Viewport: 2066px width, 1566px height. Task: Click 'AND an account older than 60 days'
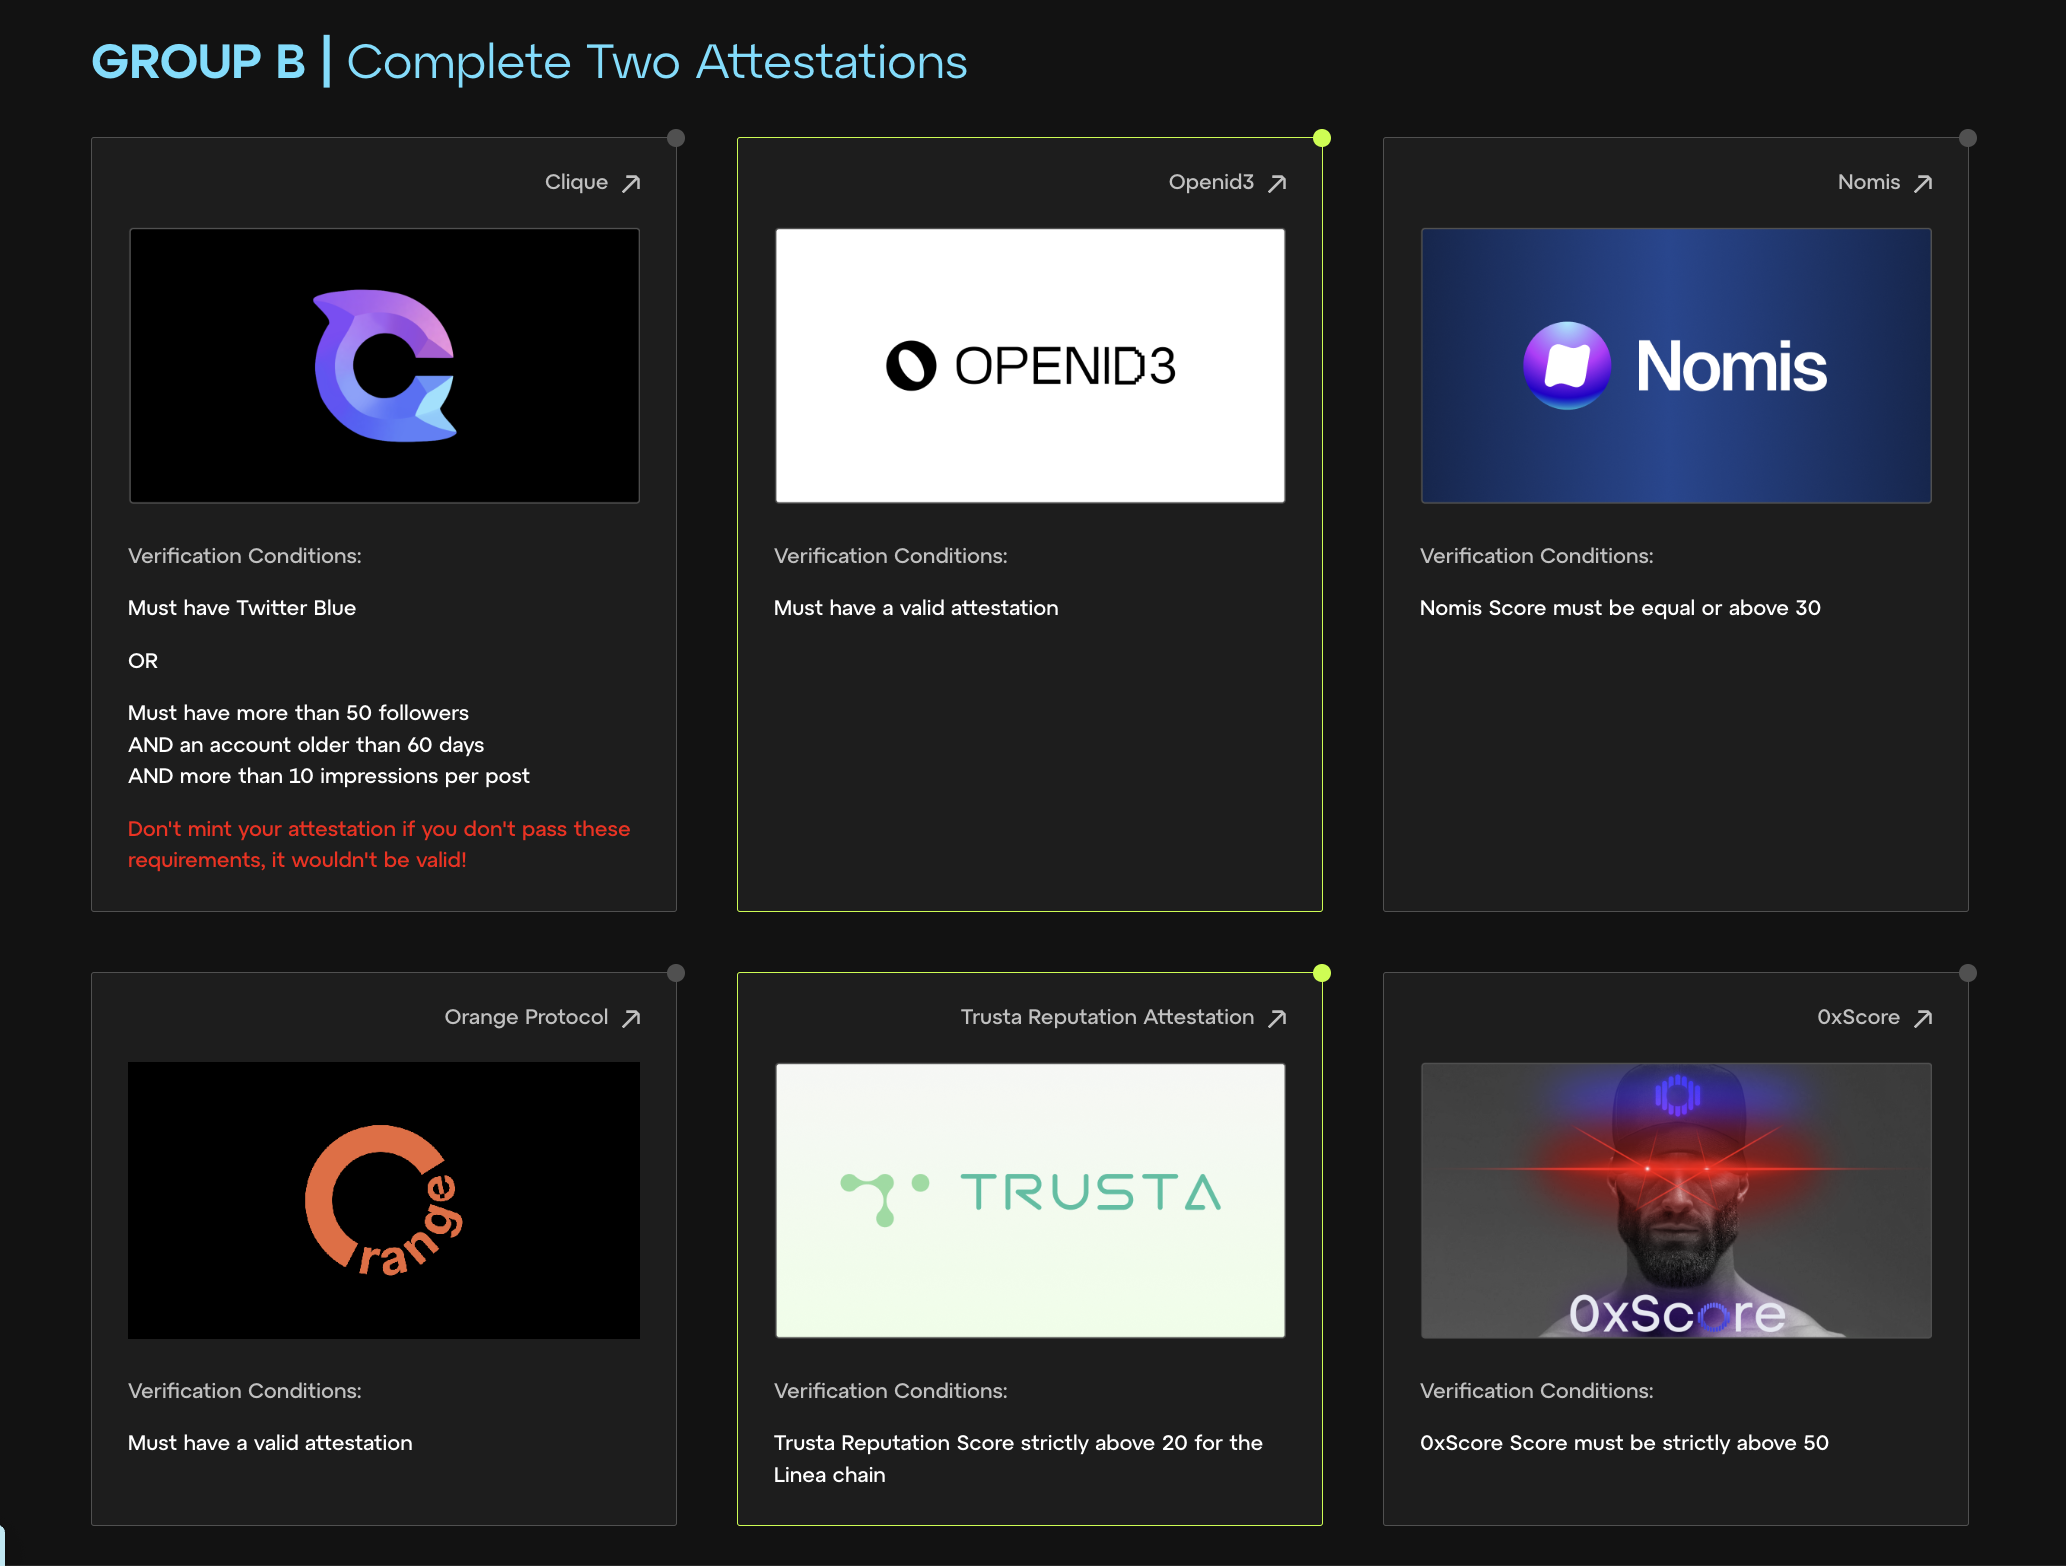(306, 745)
